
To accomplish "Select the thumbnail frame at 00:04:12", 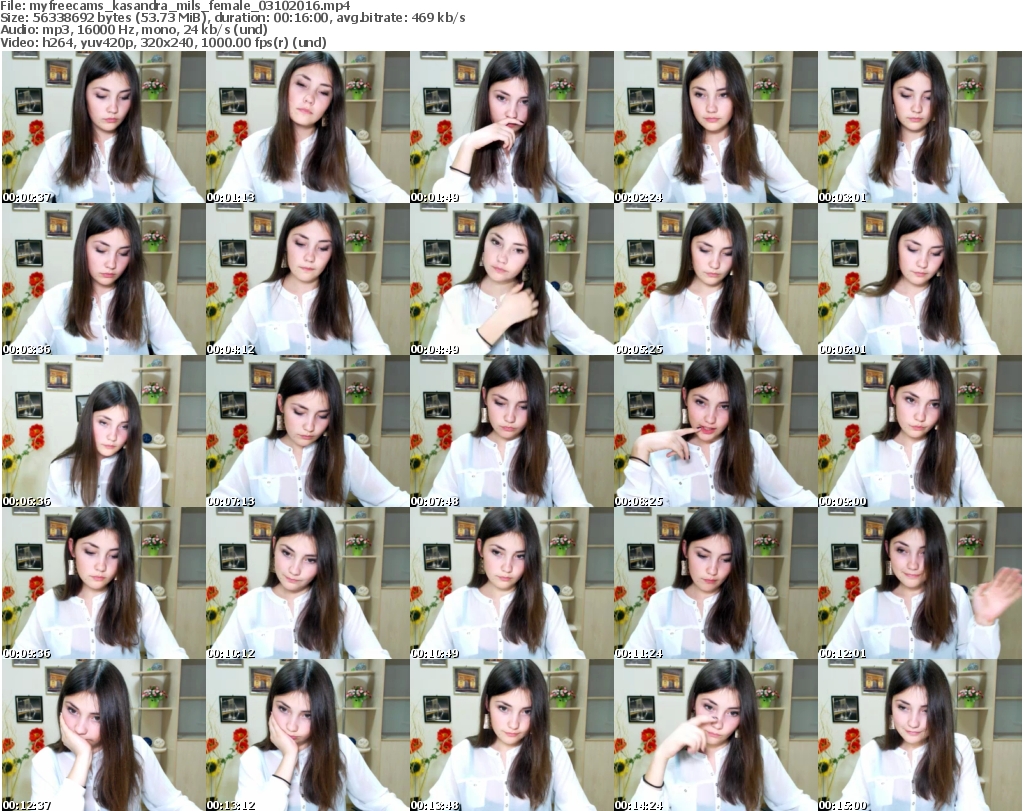I will coord(308,279).
